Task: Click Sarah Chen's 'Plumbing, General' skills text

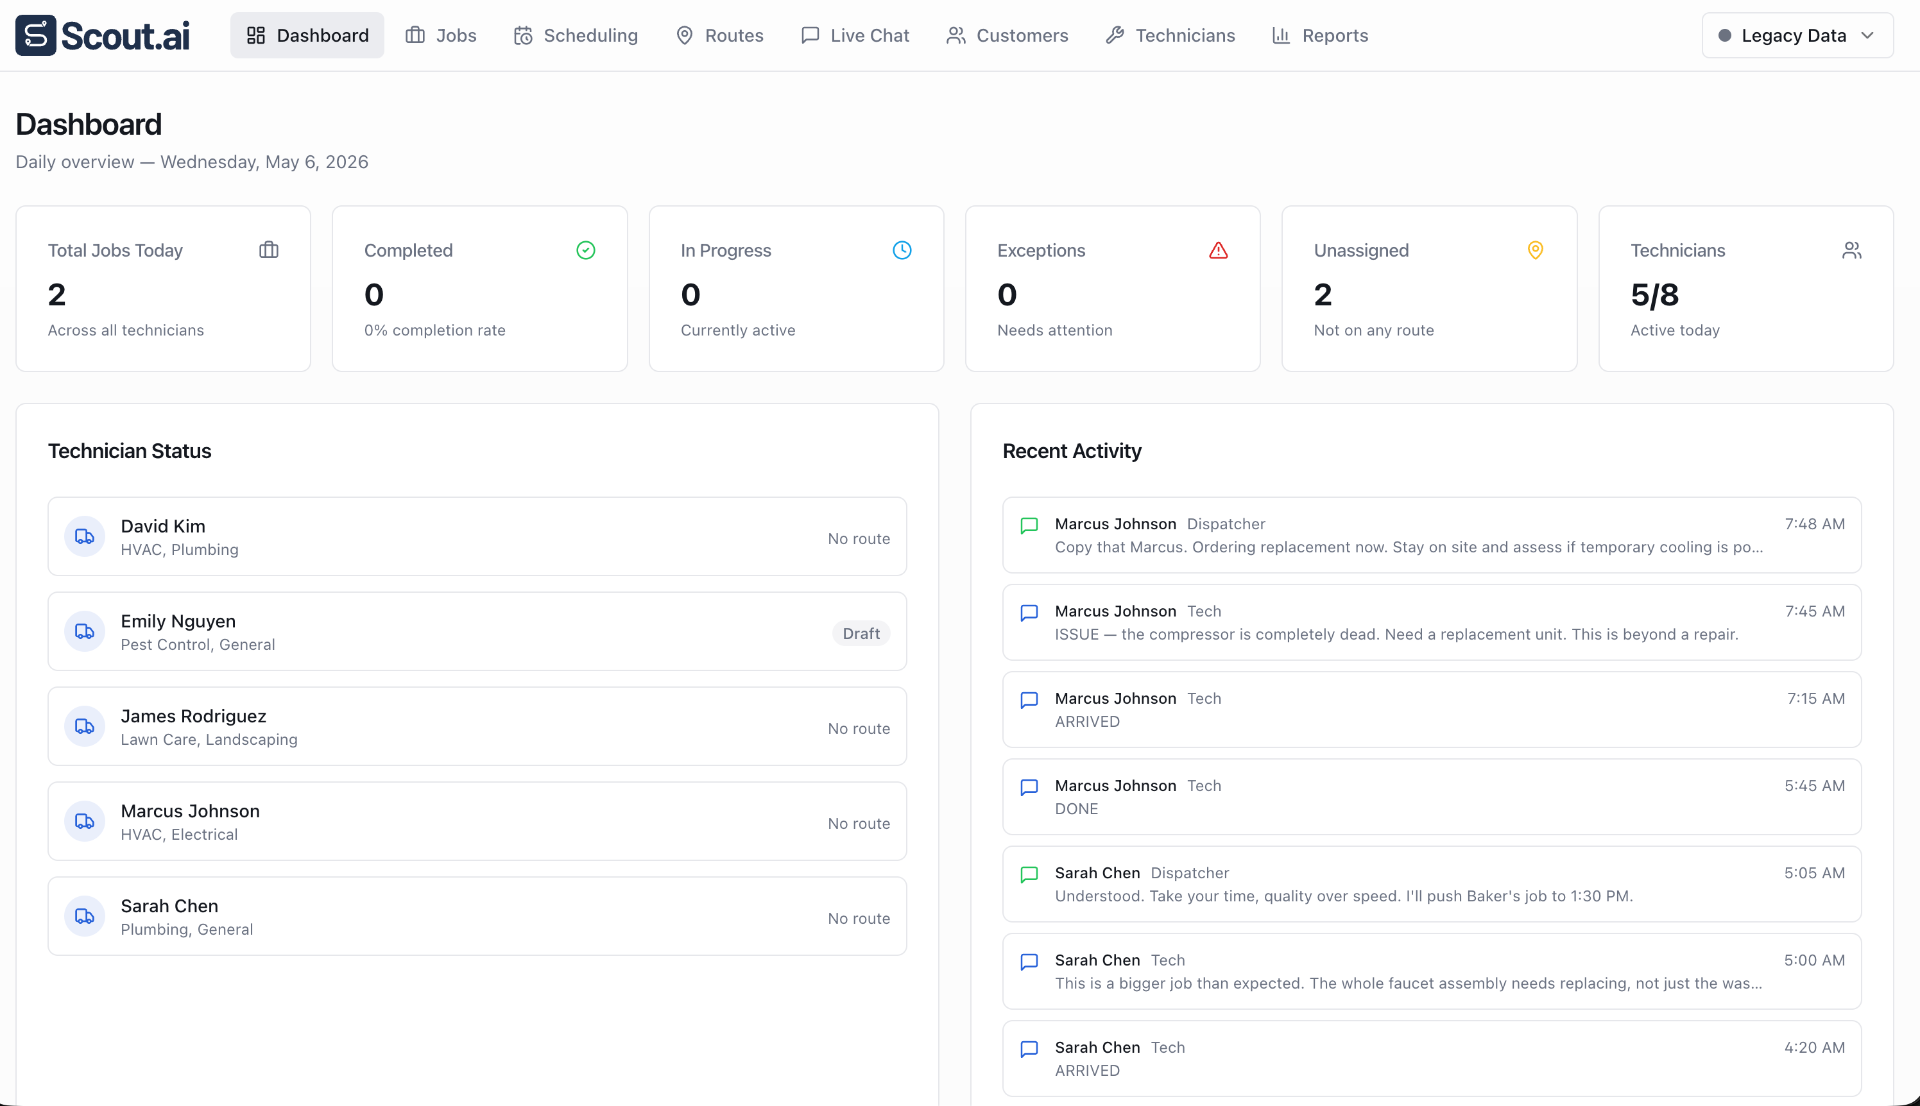Action: click(x=187, y=929)
